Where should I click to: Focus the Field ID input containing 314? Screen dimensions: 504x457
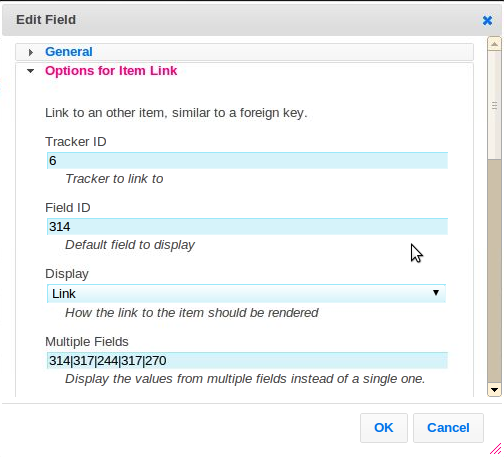(247, 227)
